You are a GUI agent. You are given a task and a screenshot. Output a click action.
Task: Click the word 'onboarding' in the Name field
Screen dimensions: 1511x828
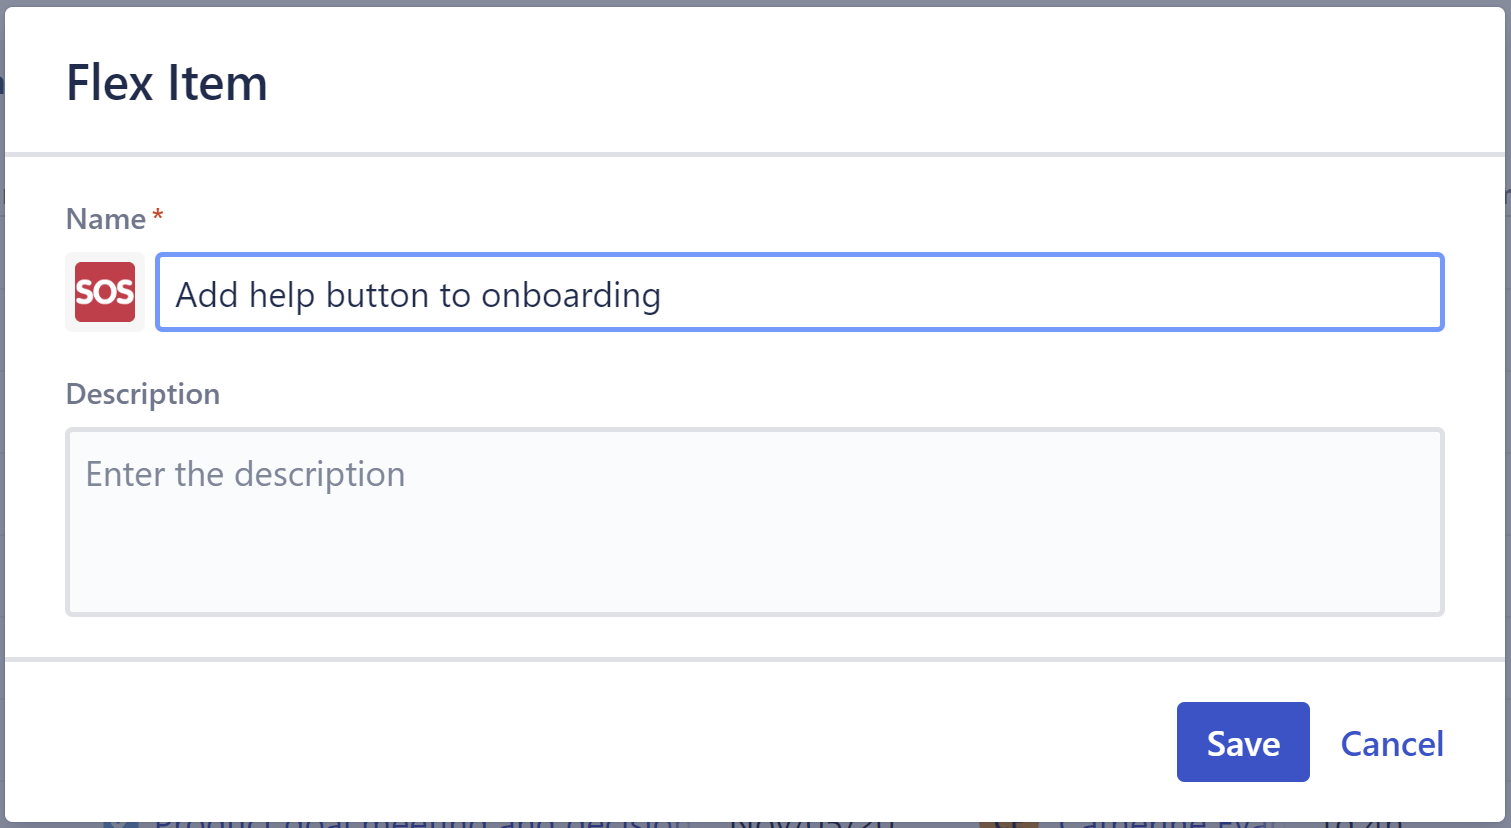pyautogui.click(x=571, y=295)
